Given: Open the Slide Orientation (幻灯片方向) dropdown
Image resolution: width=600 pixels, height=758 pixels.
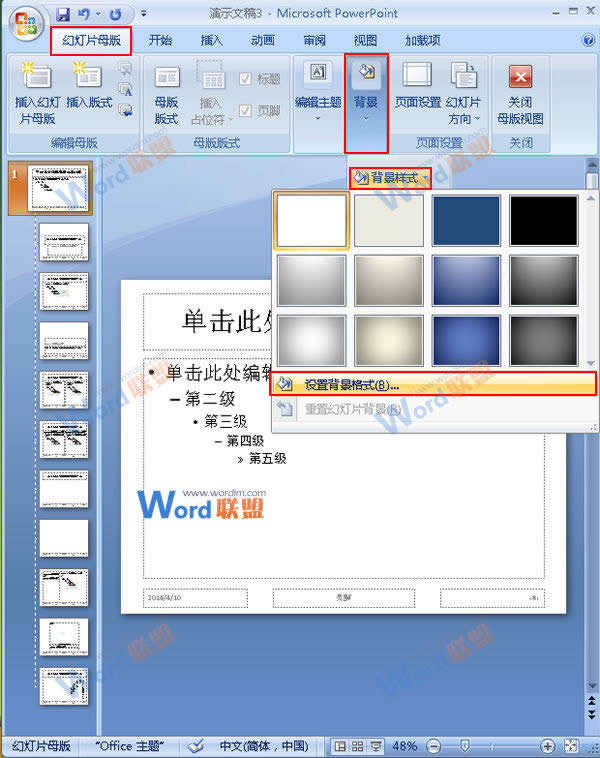Looking at the screenshot, I should pyautogui.click(x=464, y=93).
